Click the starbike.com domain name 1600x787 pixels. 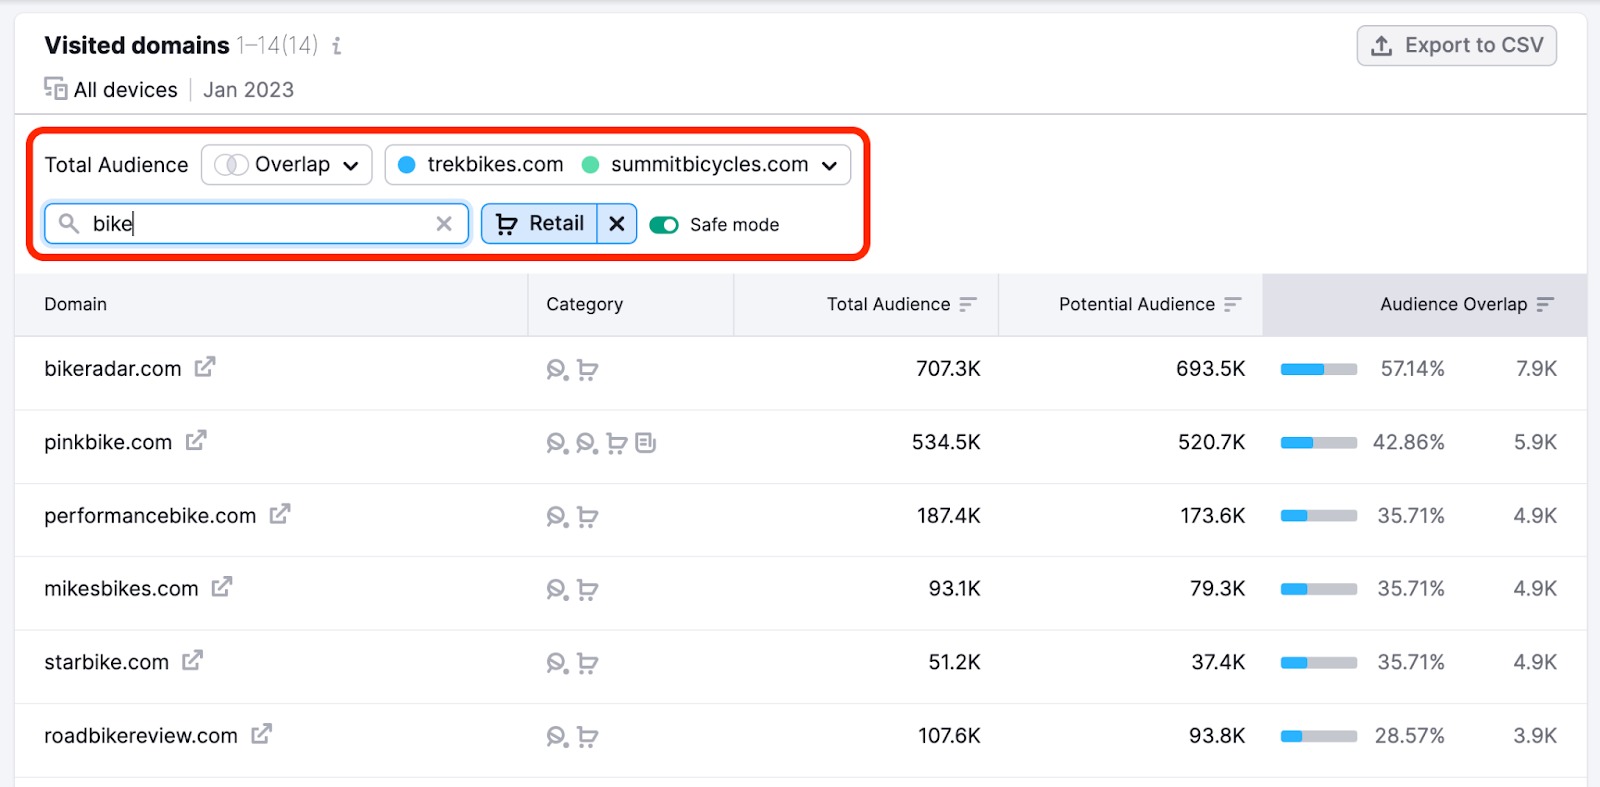pyautogui.click(x=107, y=662)
